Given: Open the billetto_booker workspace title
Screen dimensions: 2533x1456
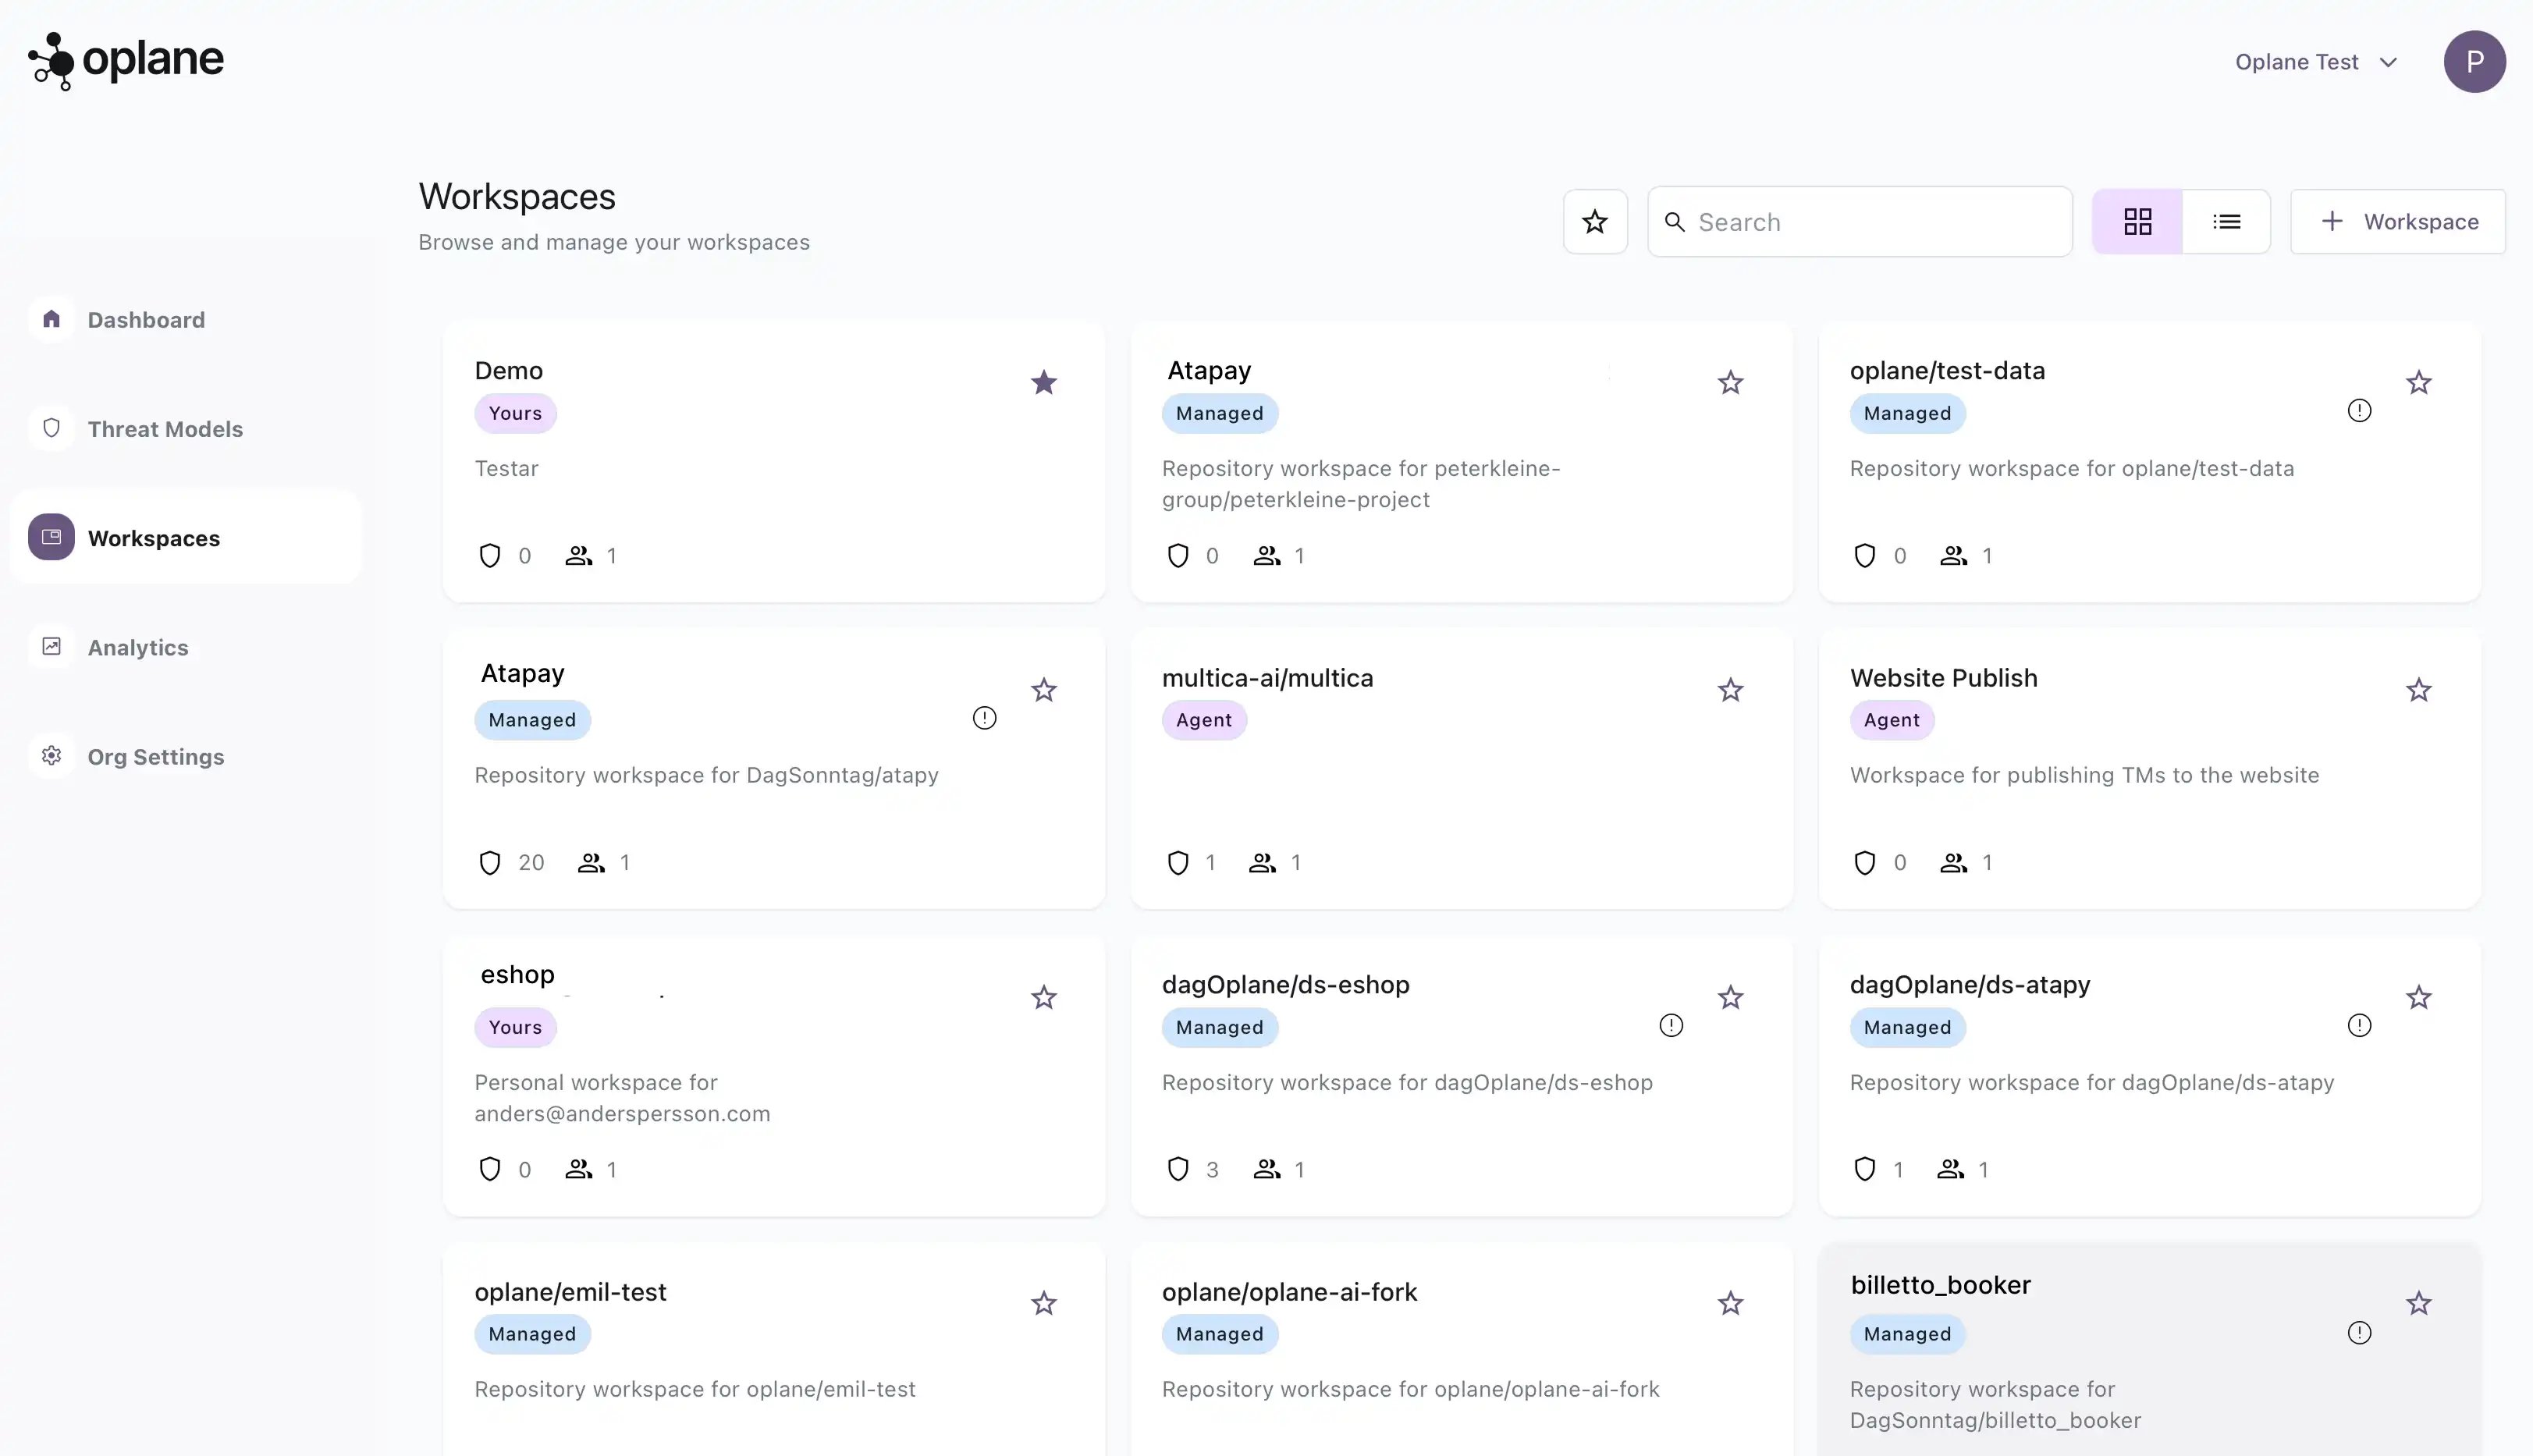Looking at the screenshot, I should 1940,1285.
